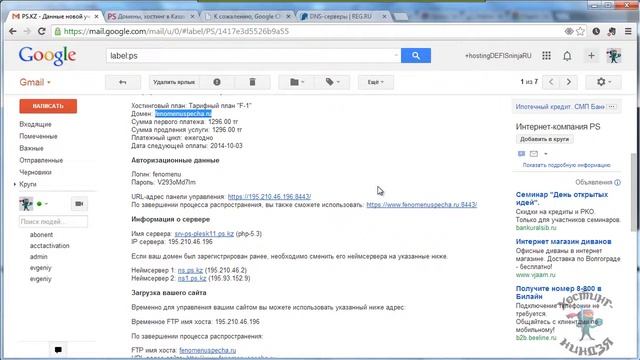Screen dimensions: 640x360
Task: Open the Gmail product switcher dropdown
Action: click(x=35, y=82)
